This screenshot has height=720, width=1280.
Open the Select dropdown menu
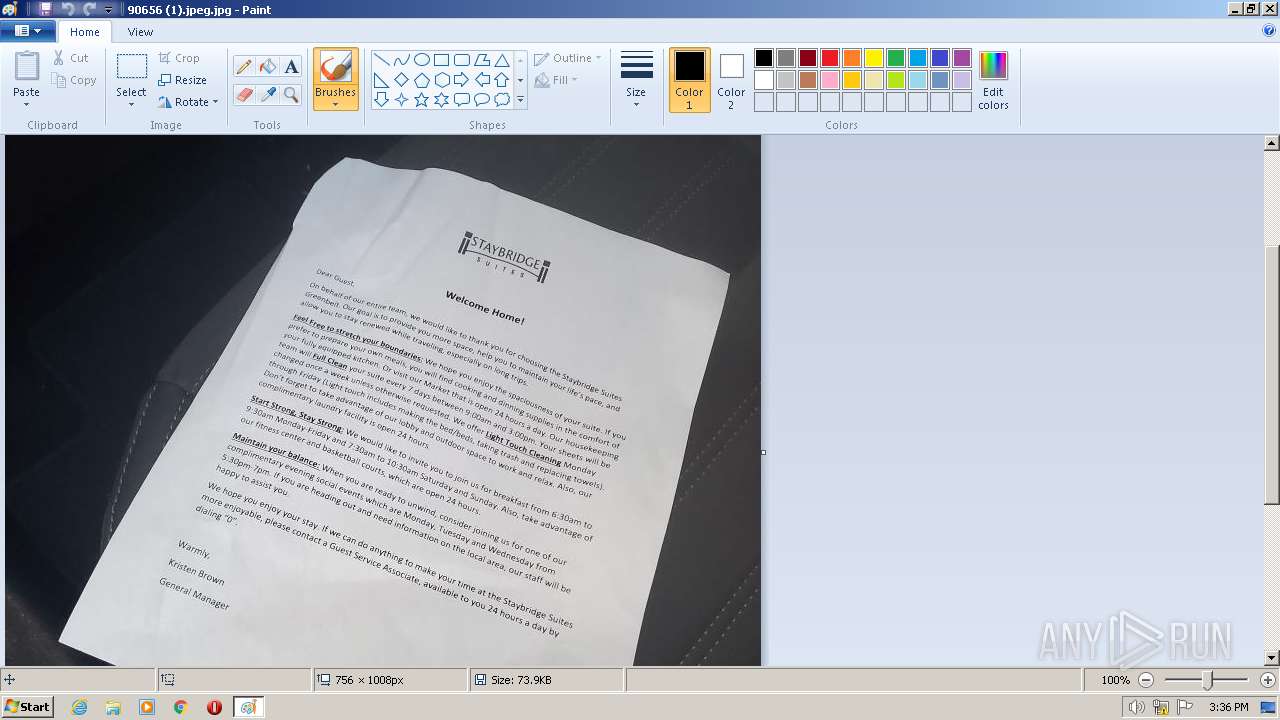[x=131, y=104]
